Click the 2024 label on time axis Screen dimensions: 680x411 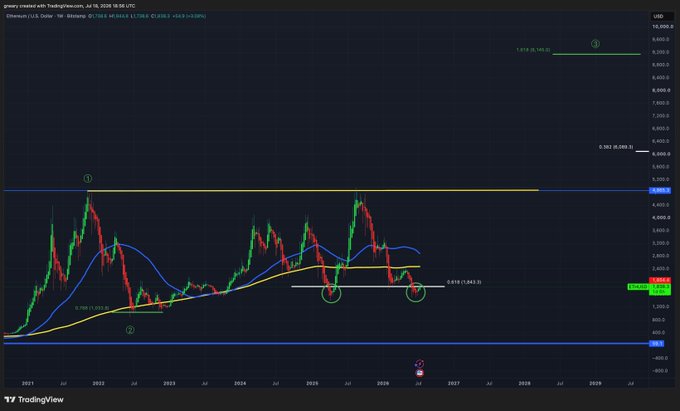pyautogui.click(x=240, y=383)
